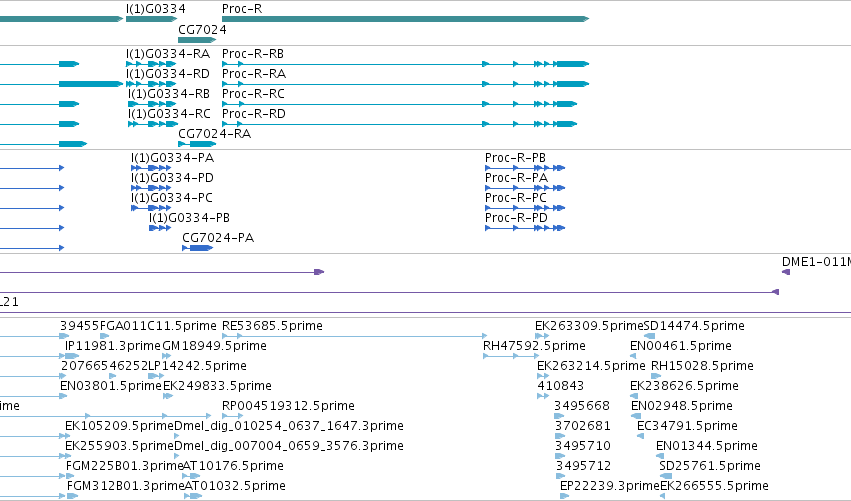Select the CG7024 gene bar
This screenshot has width=851, height=501.
point(197,40)
